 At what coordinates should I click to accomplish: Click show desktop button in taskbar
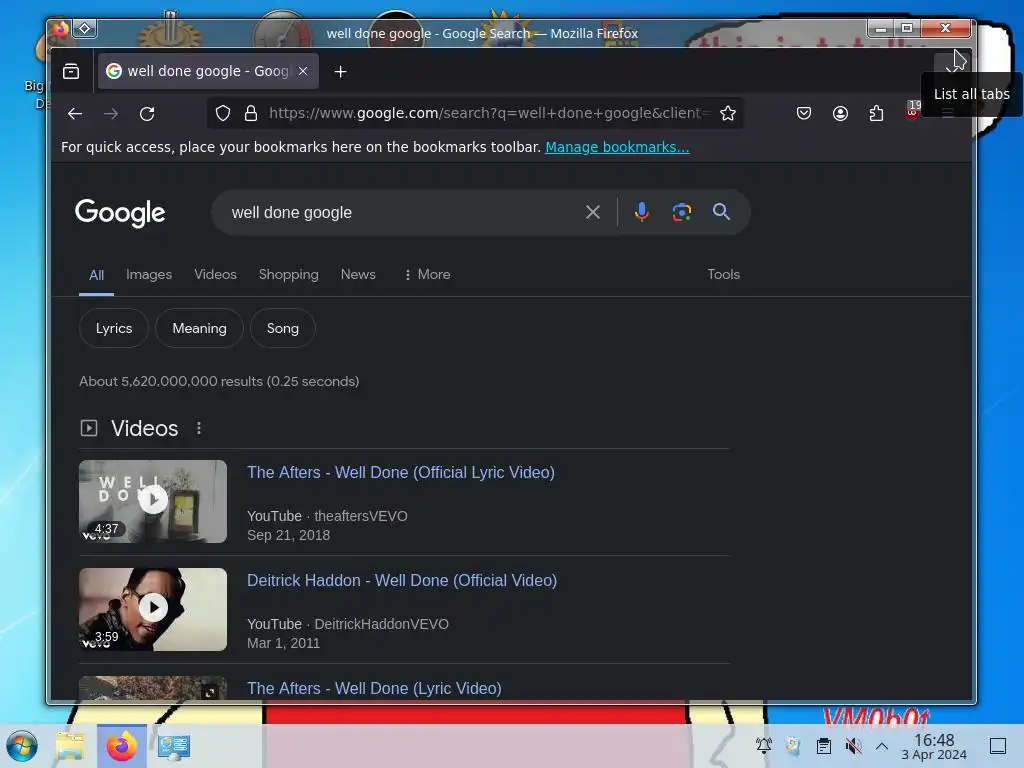tap(998, 745)
